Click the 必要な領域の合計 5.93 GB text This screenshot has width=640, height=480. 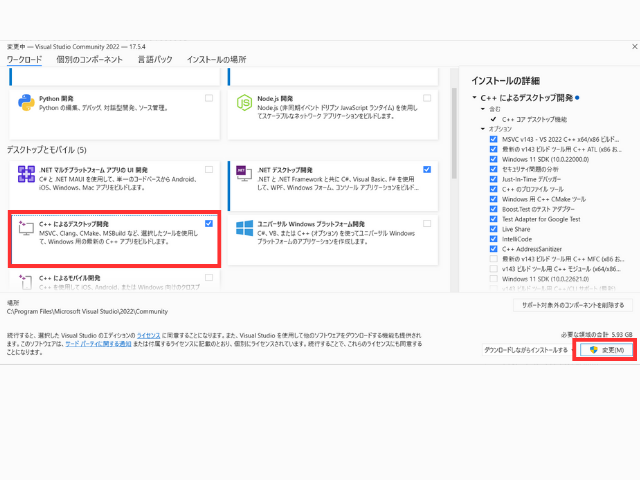[597, 335]
